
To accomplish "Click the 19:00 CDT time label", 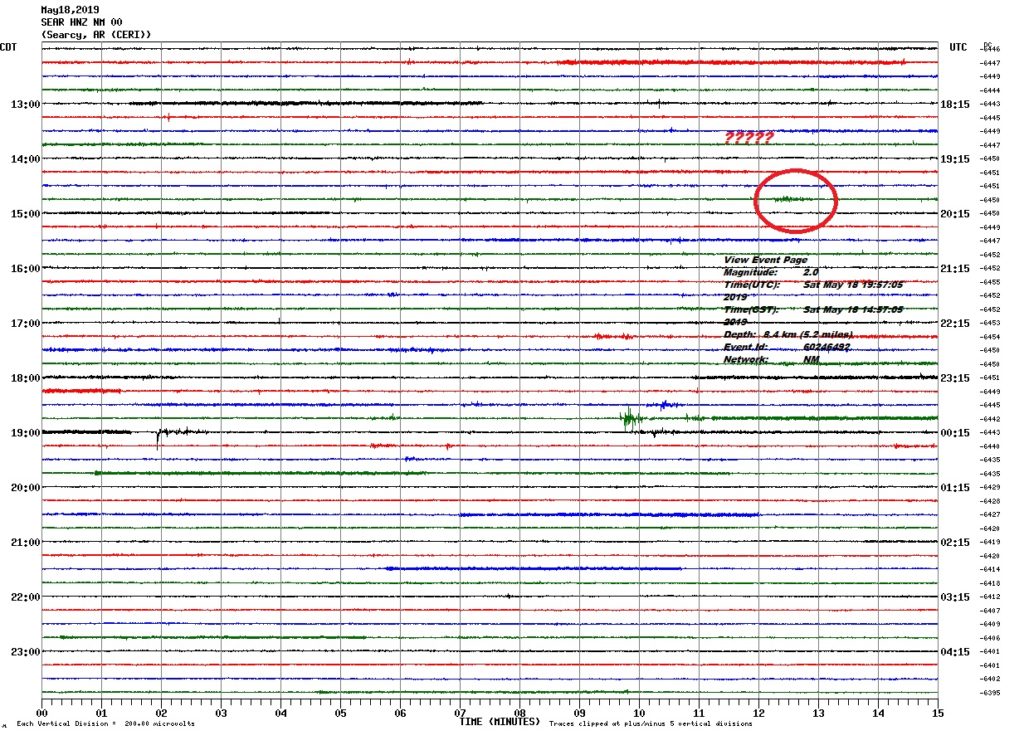I will pos(24,433).
